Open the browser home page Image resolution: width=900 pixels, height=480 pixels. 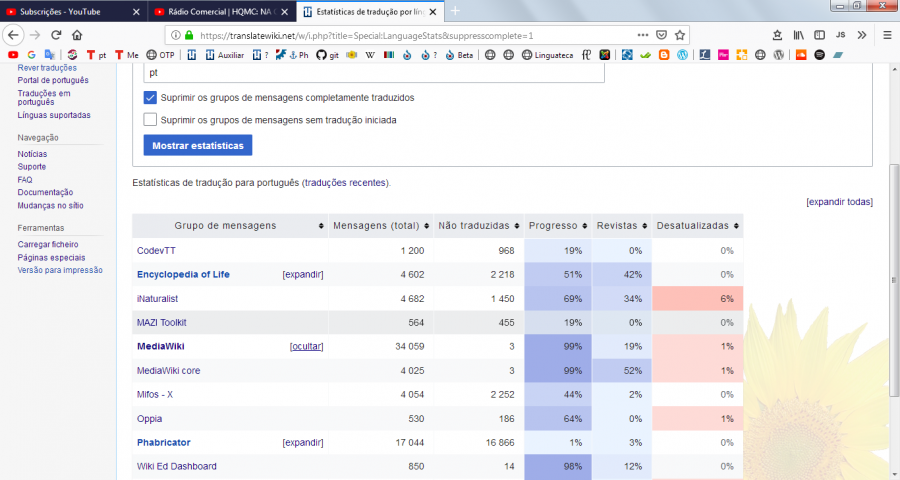pyautogui.click(x=77, y=35)
